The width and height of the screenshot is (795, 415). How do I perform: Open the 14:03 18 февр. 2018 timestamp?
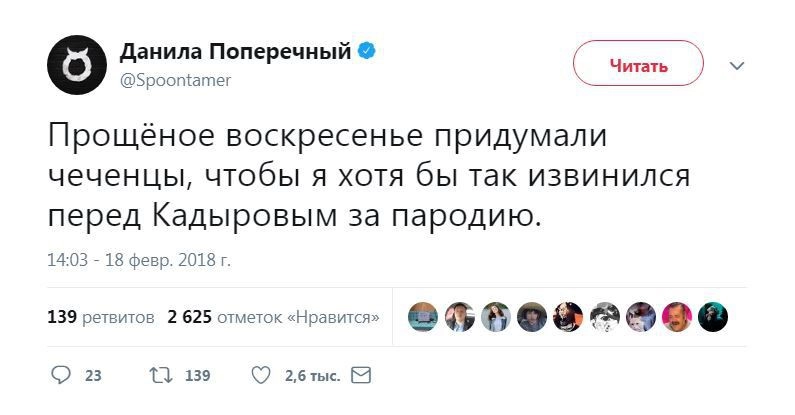click(139, 260)
